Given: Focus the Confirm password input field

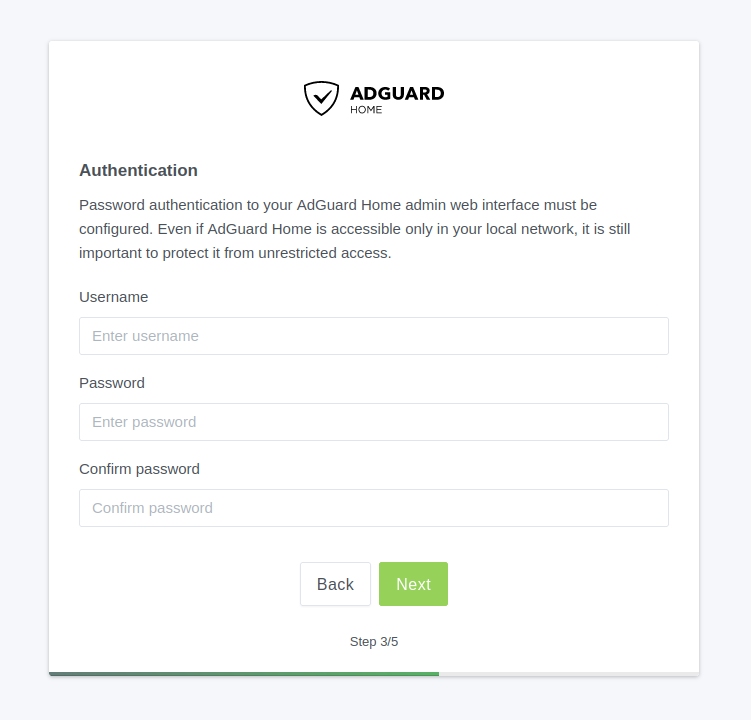Looking at the screenshot, I should [x=373, y=508].
